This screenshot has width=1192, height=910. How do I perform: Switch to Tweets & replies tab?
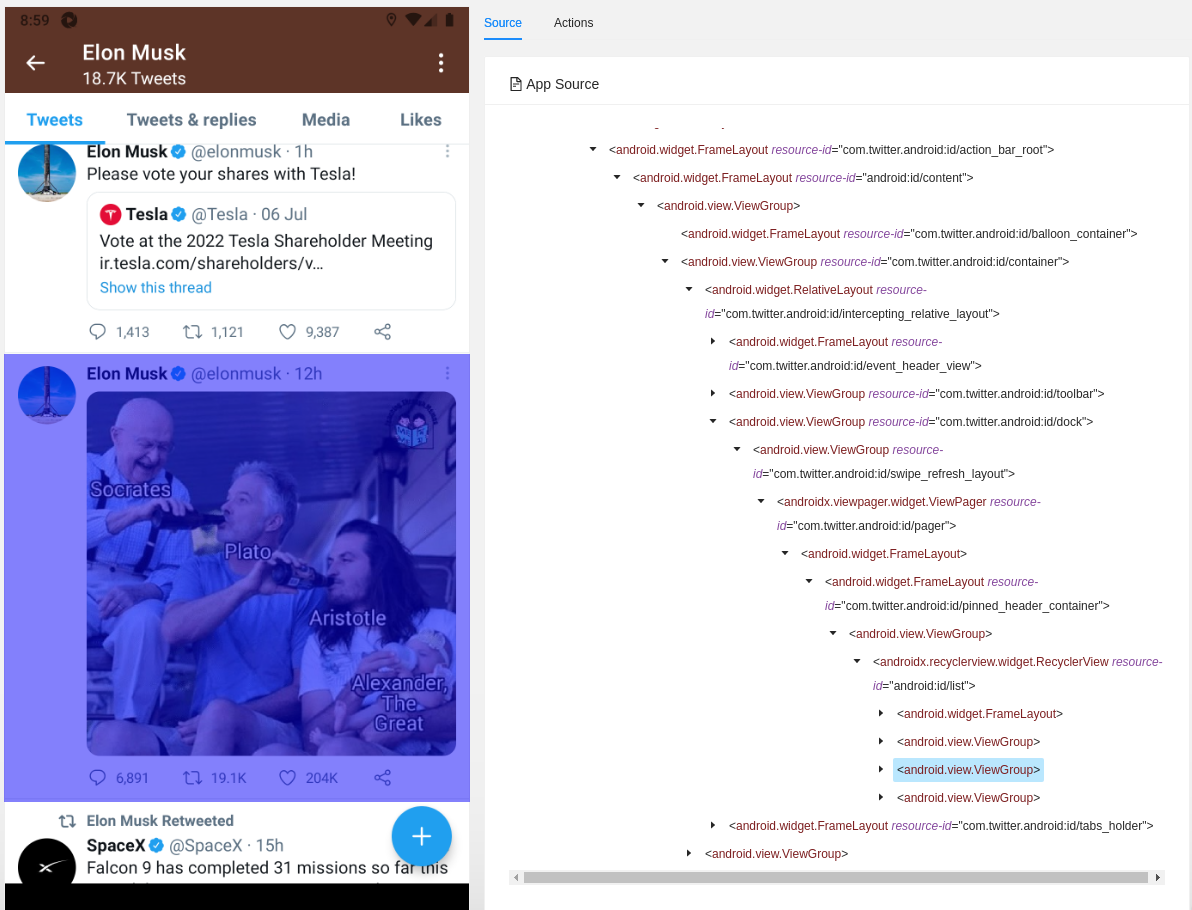tap(192, 119)
